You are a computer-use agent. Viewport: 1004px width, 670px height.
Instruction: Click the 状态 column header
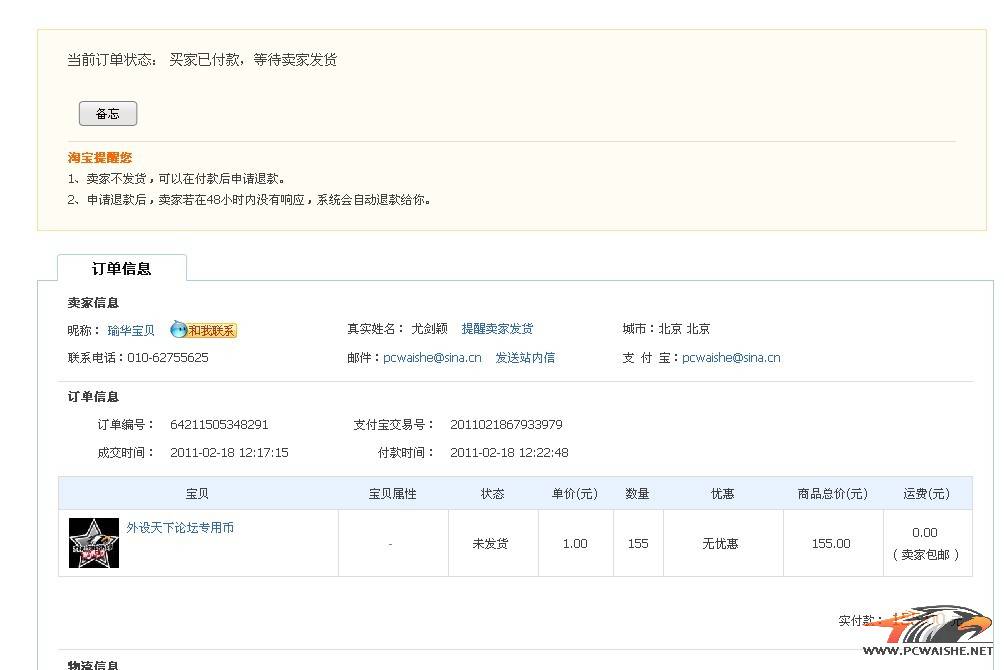click(x=492, y=494)
